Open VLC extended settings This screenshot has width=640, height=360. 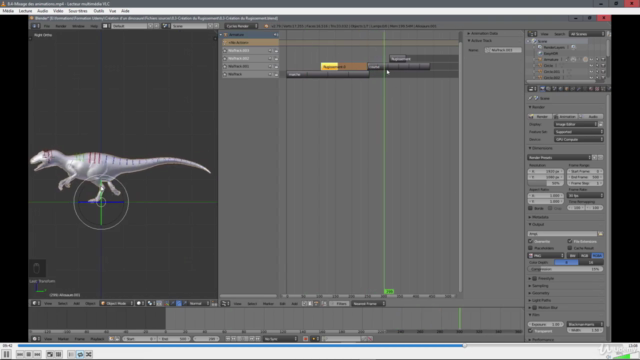tap(58, 354)
